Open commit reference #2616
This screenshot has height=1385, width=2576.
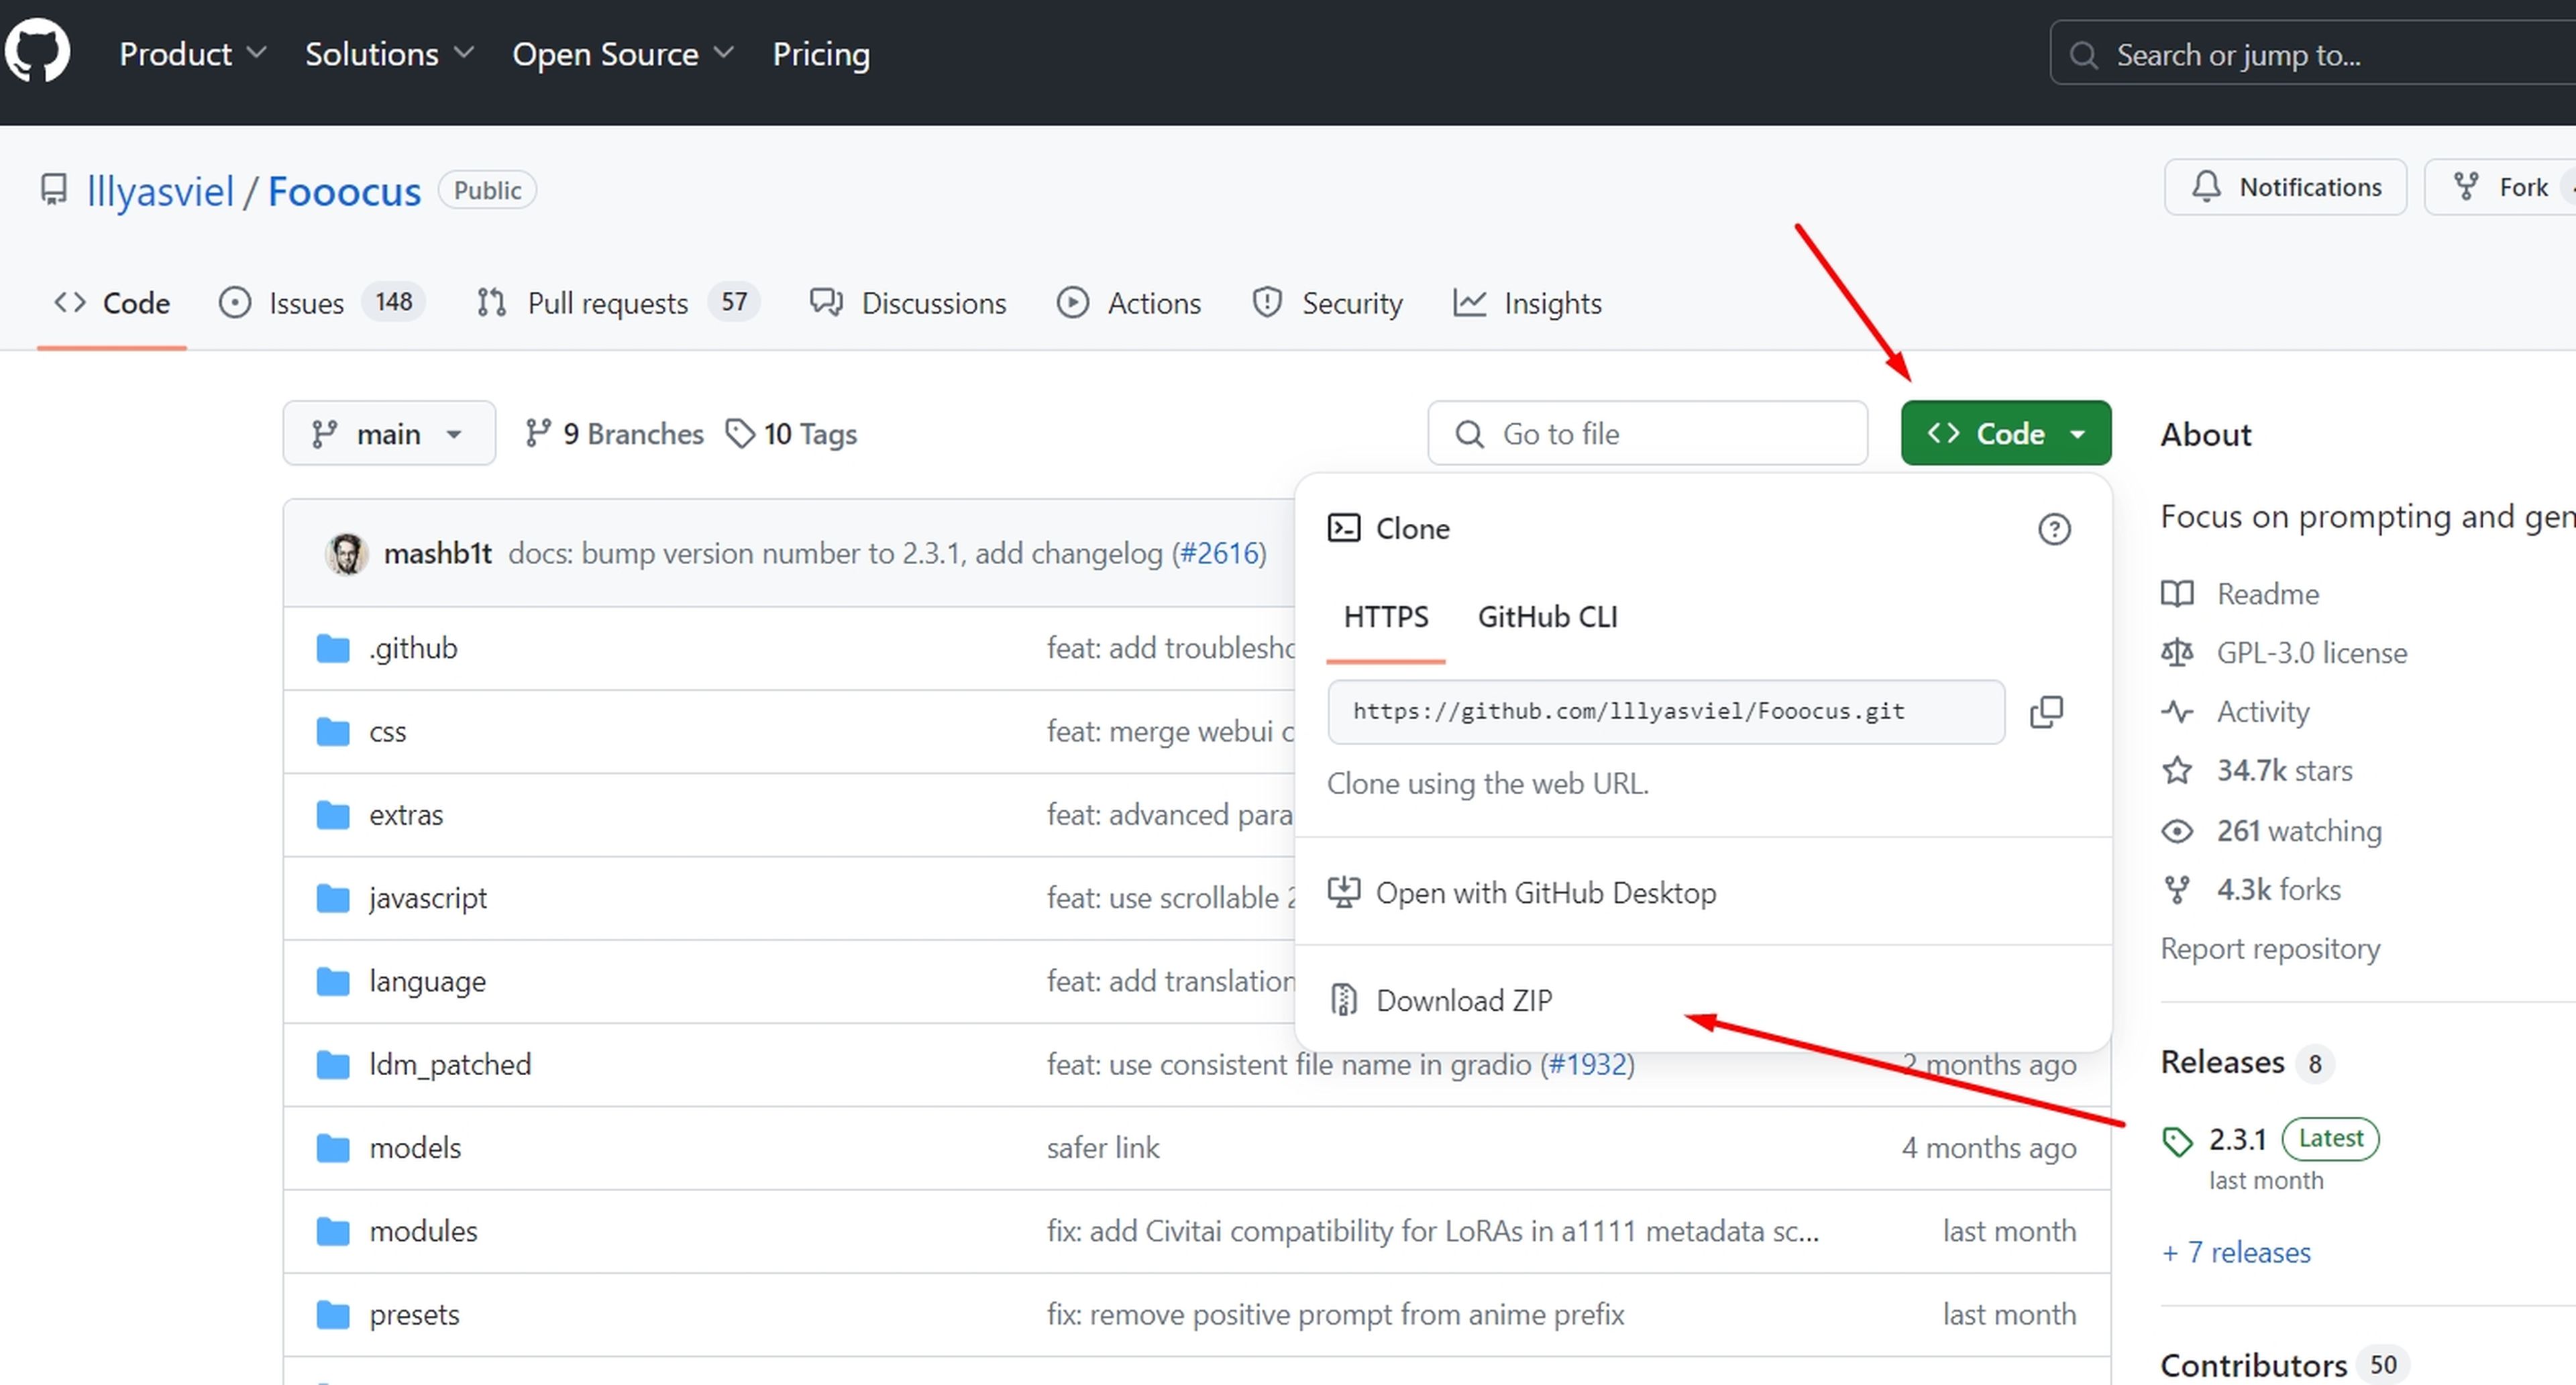(1219, 553)
